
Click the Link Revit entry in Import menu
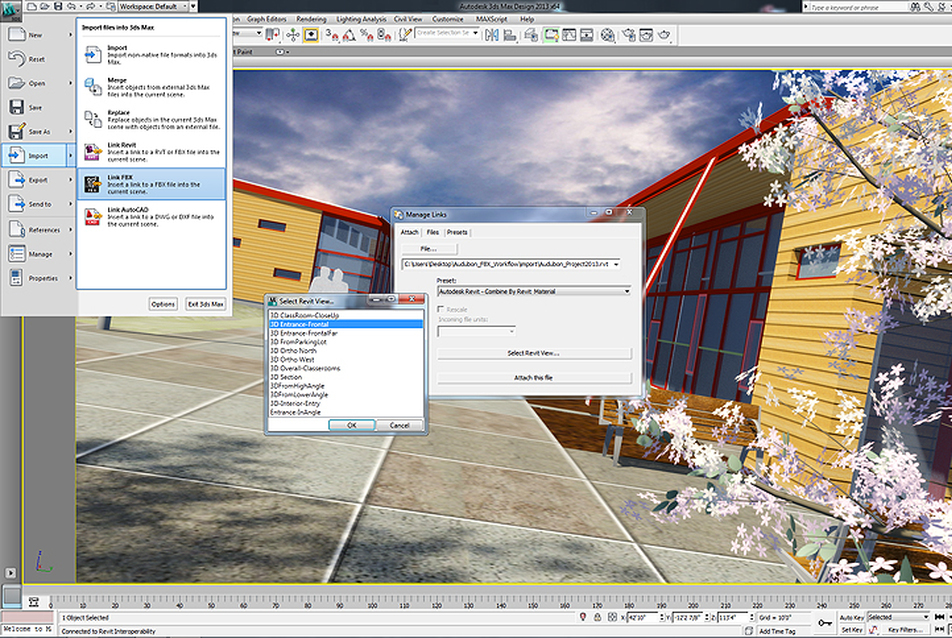[152, 152]
